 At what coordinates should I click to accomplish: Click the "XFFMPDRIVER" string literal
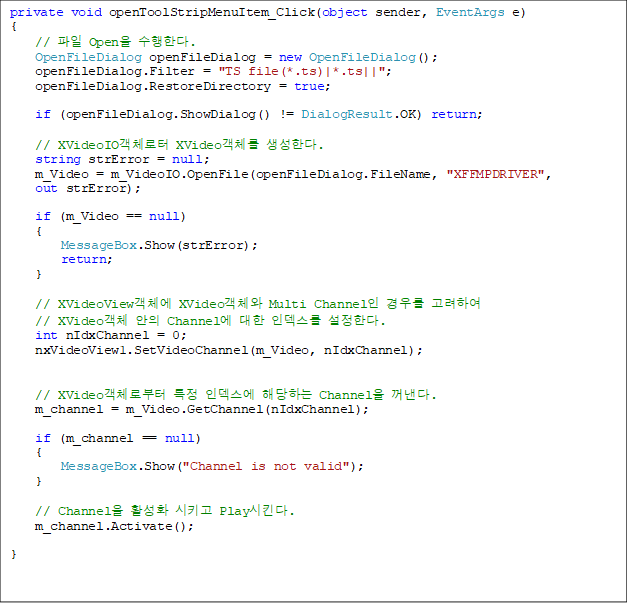(x=495, y=174)
